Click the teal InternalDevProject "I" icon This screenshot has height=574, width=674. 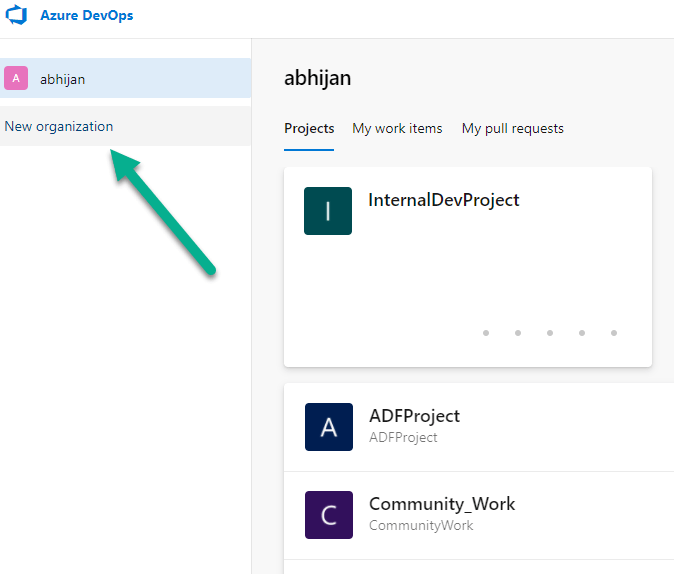point(328,211)
